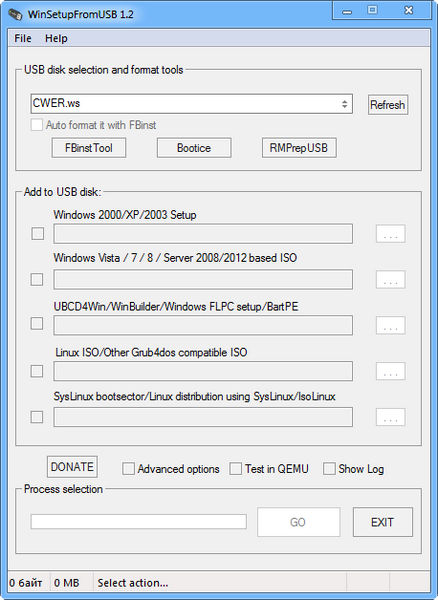Maximize the WinSetupFromUSB window
This screenshot has width=438, height=600.
(x=372, y=10)
